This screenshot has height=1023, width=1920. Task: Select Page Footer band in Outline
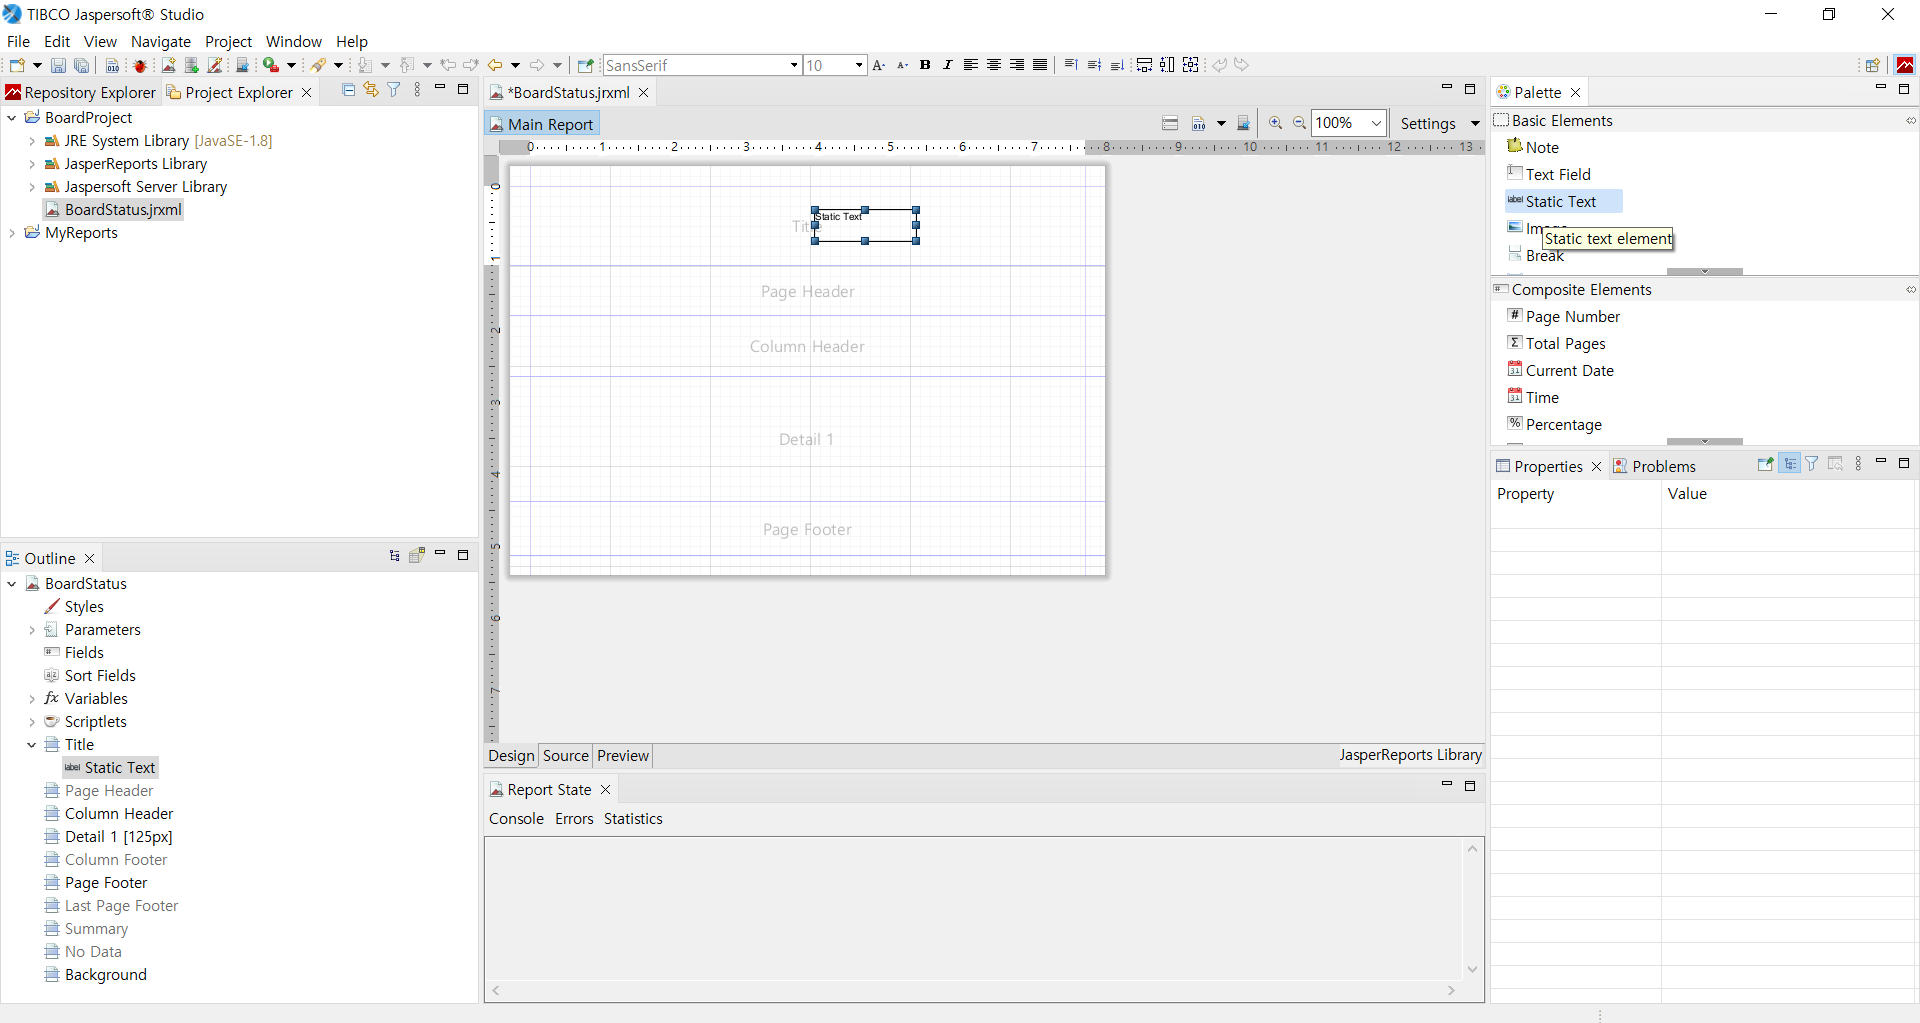click(x=96, y=883)
